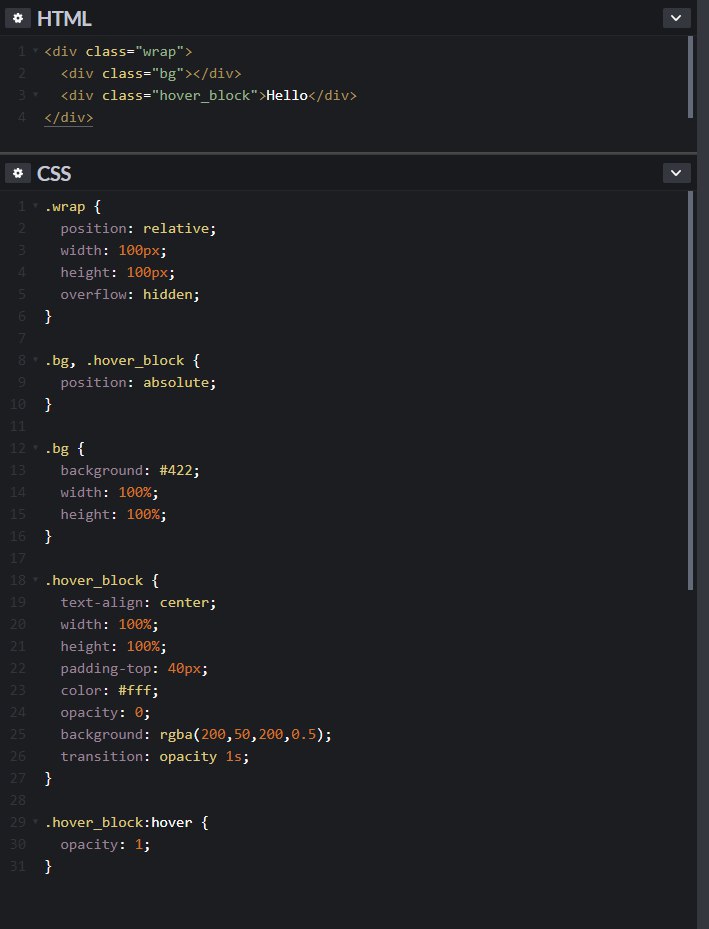Image resolution: width=709 pixels, height=929 pixels.
Task: Click the CSS panel title
Action: pos(54,174)
